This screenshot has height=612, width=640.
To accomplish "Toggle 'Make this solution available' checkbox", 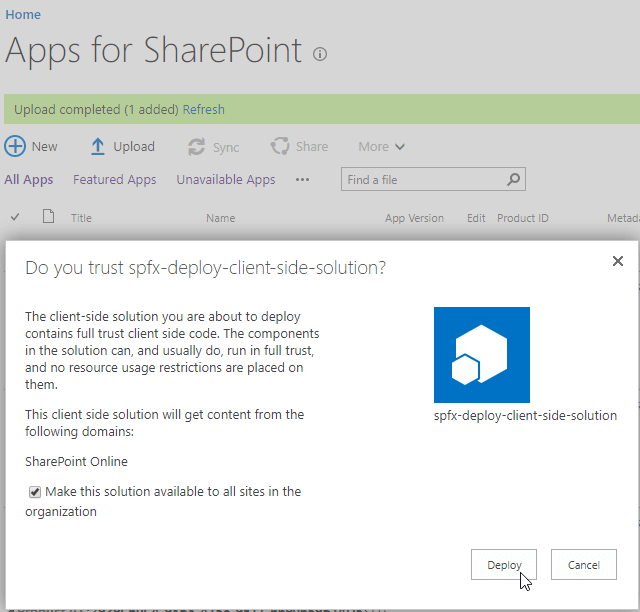I will [x=35, y=492].
